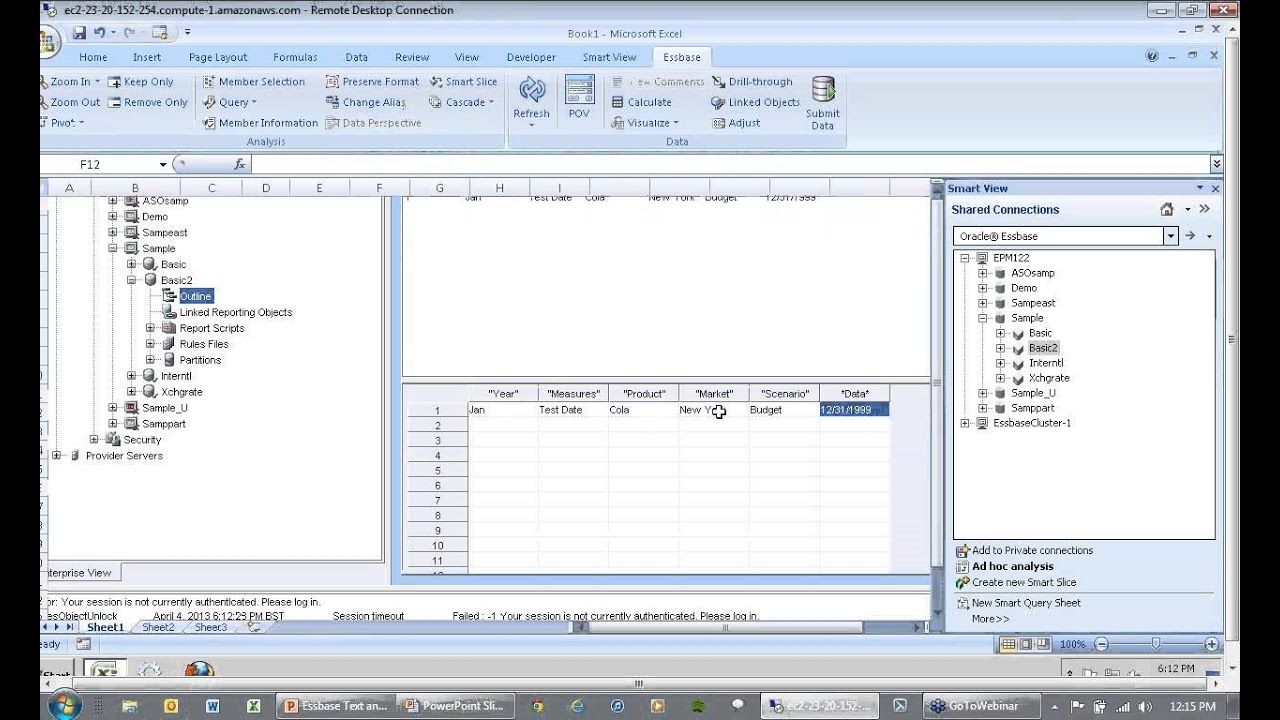This screenshot has width=1280, height=720.
Task: Switch to the Sheet2 worksheet tab
Action: (157, 627)
